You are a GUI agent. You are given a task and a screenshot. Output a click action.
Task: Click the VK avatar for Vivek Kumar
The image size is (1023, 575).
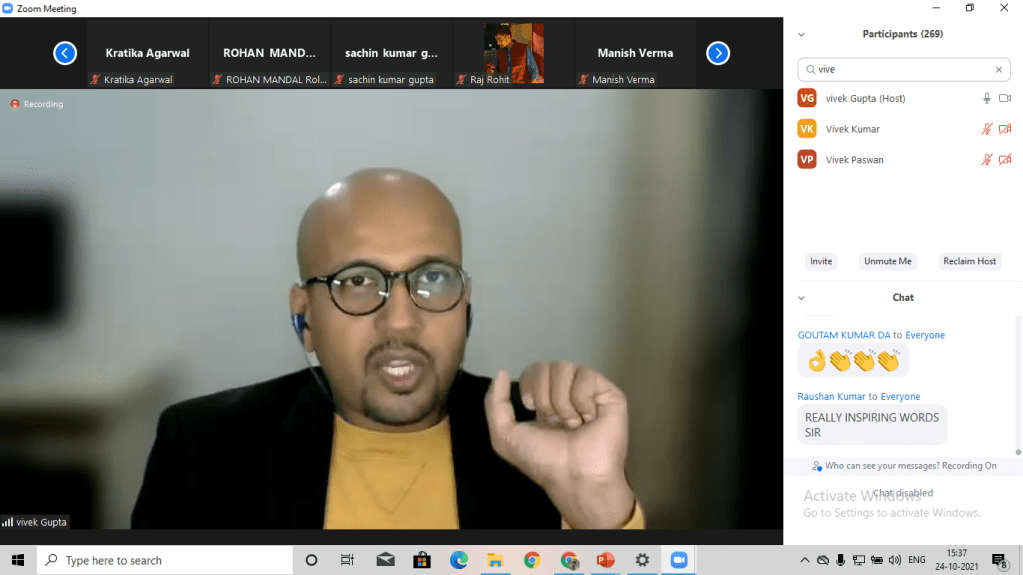coord(807,129)
